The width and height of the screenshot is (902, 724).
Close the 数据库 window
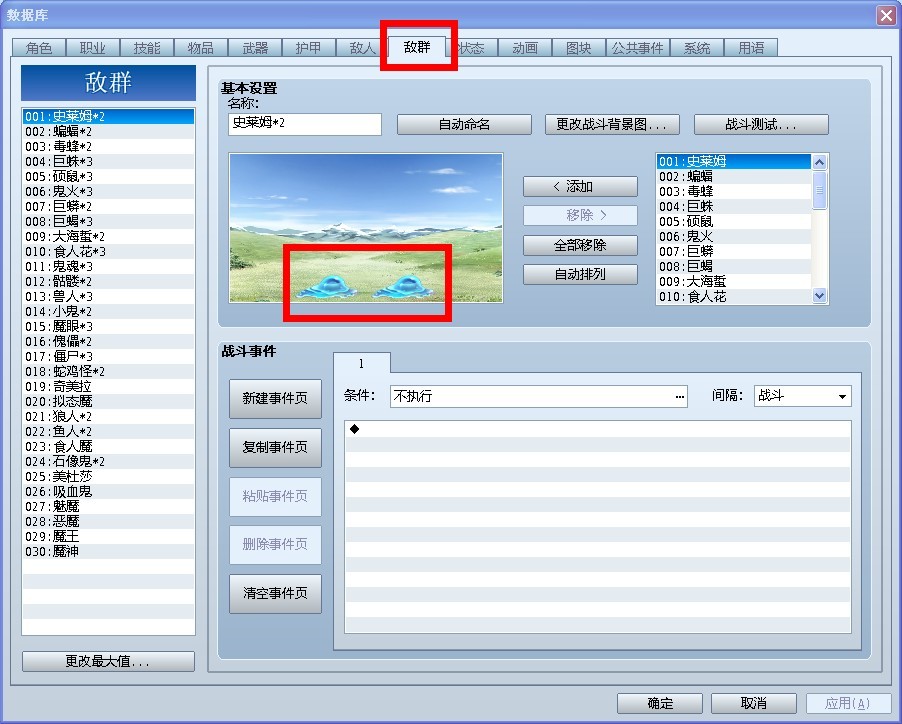(x=886, y=15)
